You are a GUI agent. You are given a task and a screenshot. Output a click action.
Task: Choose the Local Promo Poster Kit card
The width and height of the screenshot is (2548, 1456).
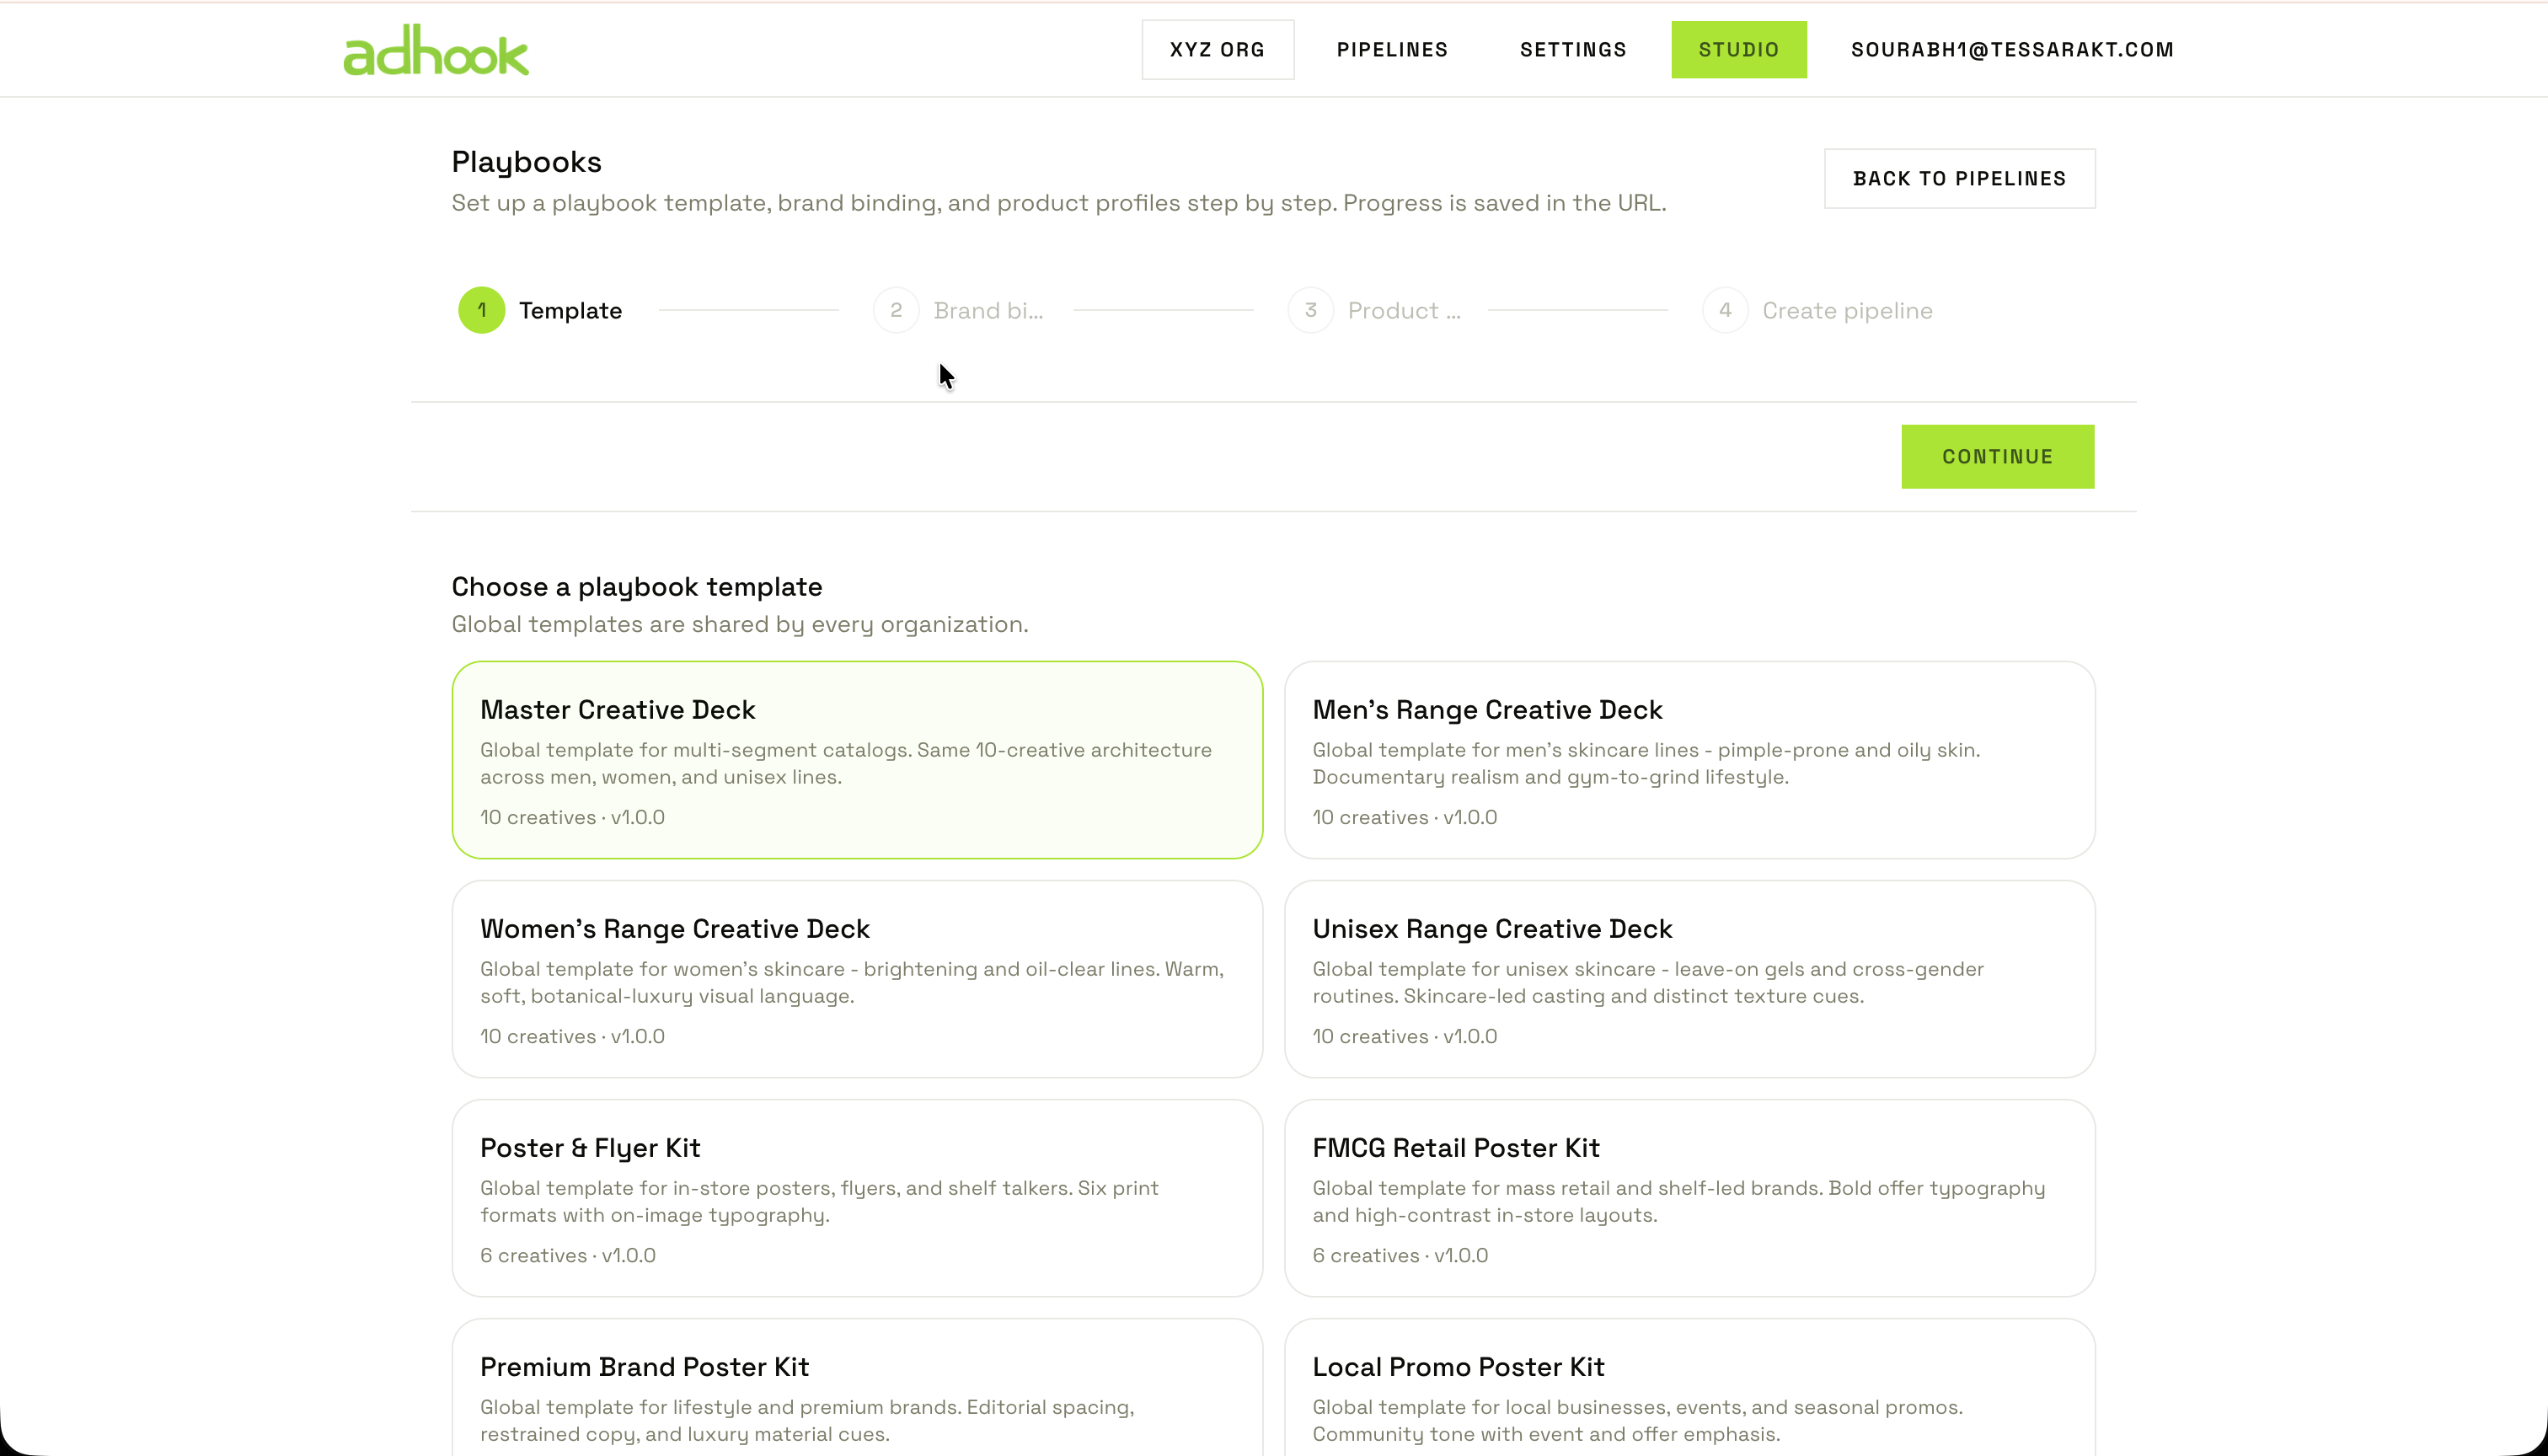(1689, 1387)
